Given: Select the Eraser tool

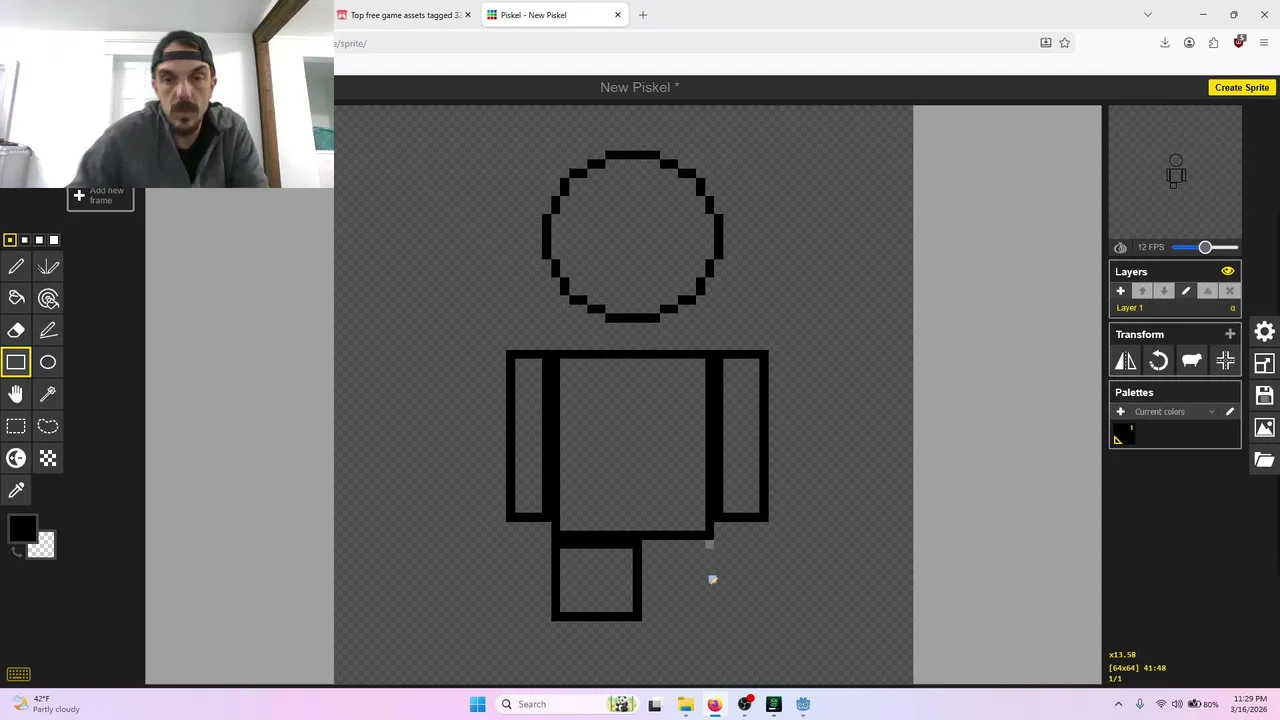Looking at the screenshot, I should (16, 330).
